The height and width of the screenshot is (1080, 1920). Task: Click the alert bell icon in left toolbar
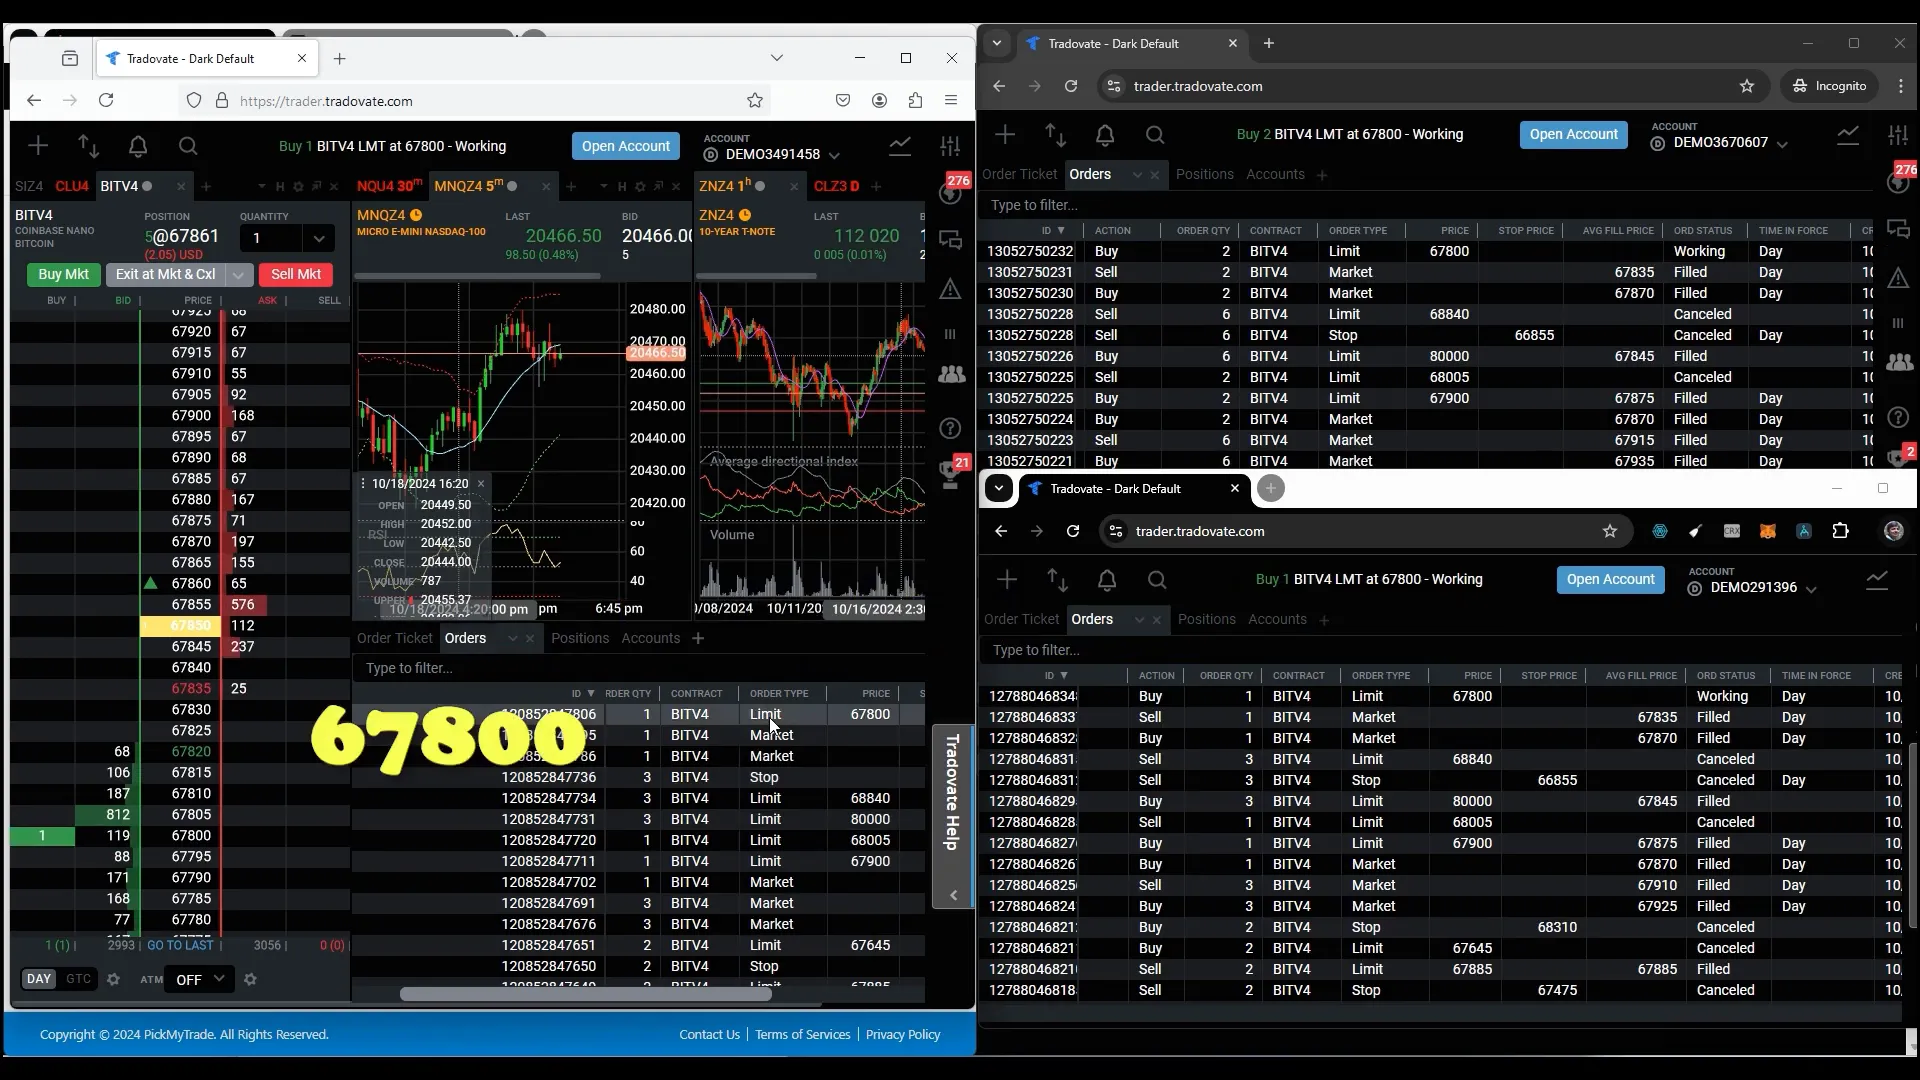[137, 145]
